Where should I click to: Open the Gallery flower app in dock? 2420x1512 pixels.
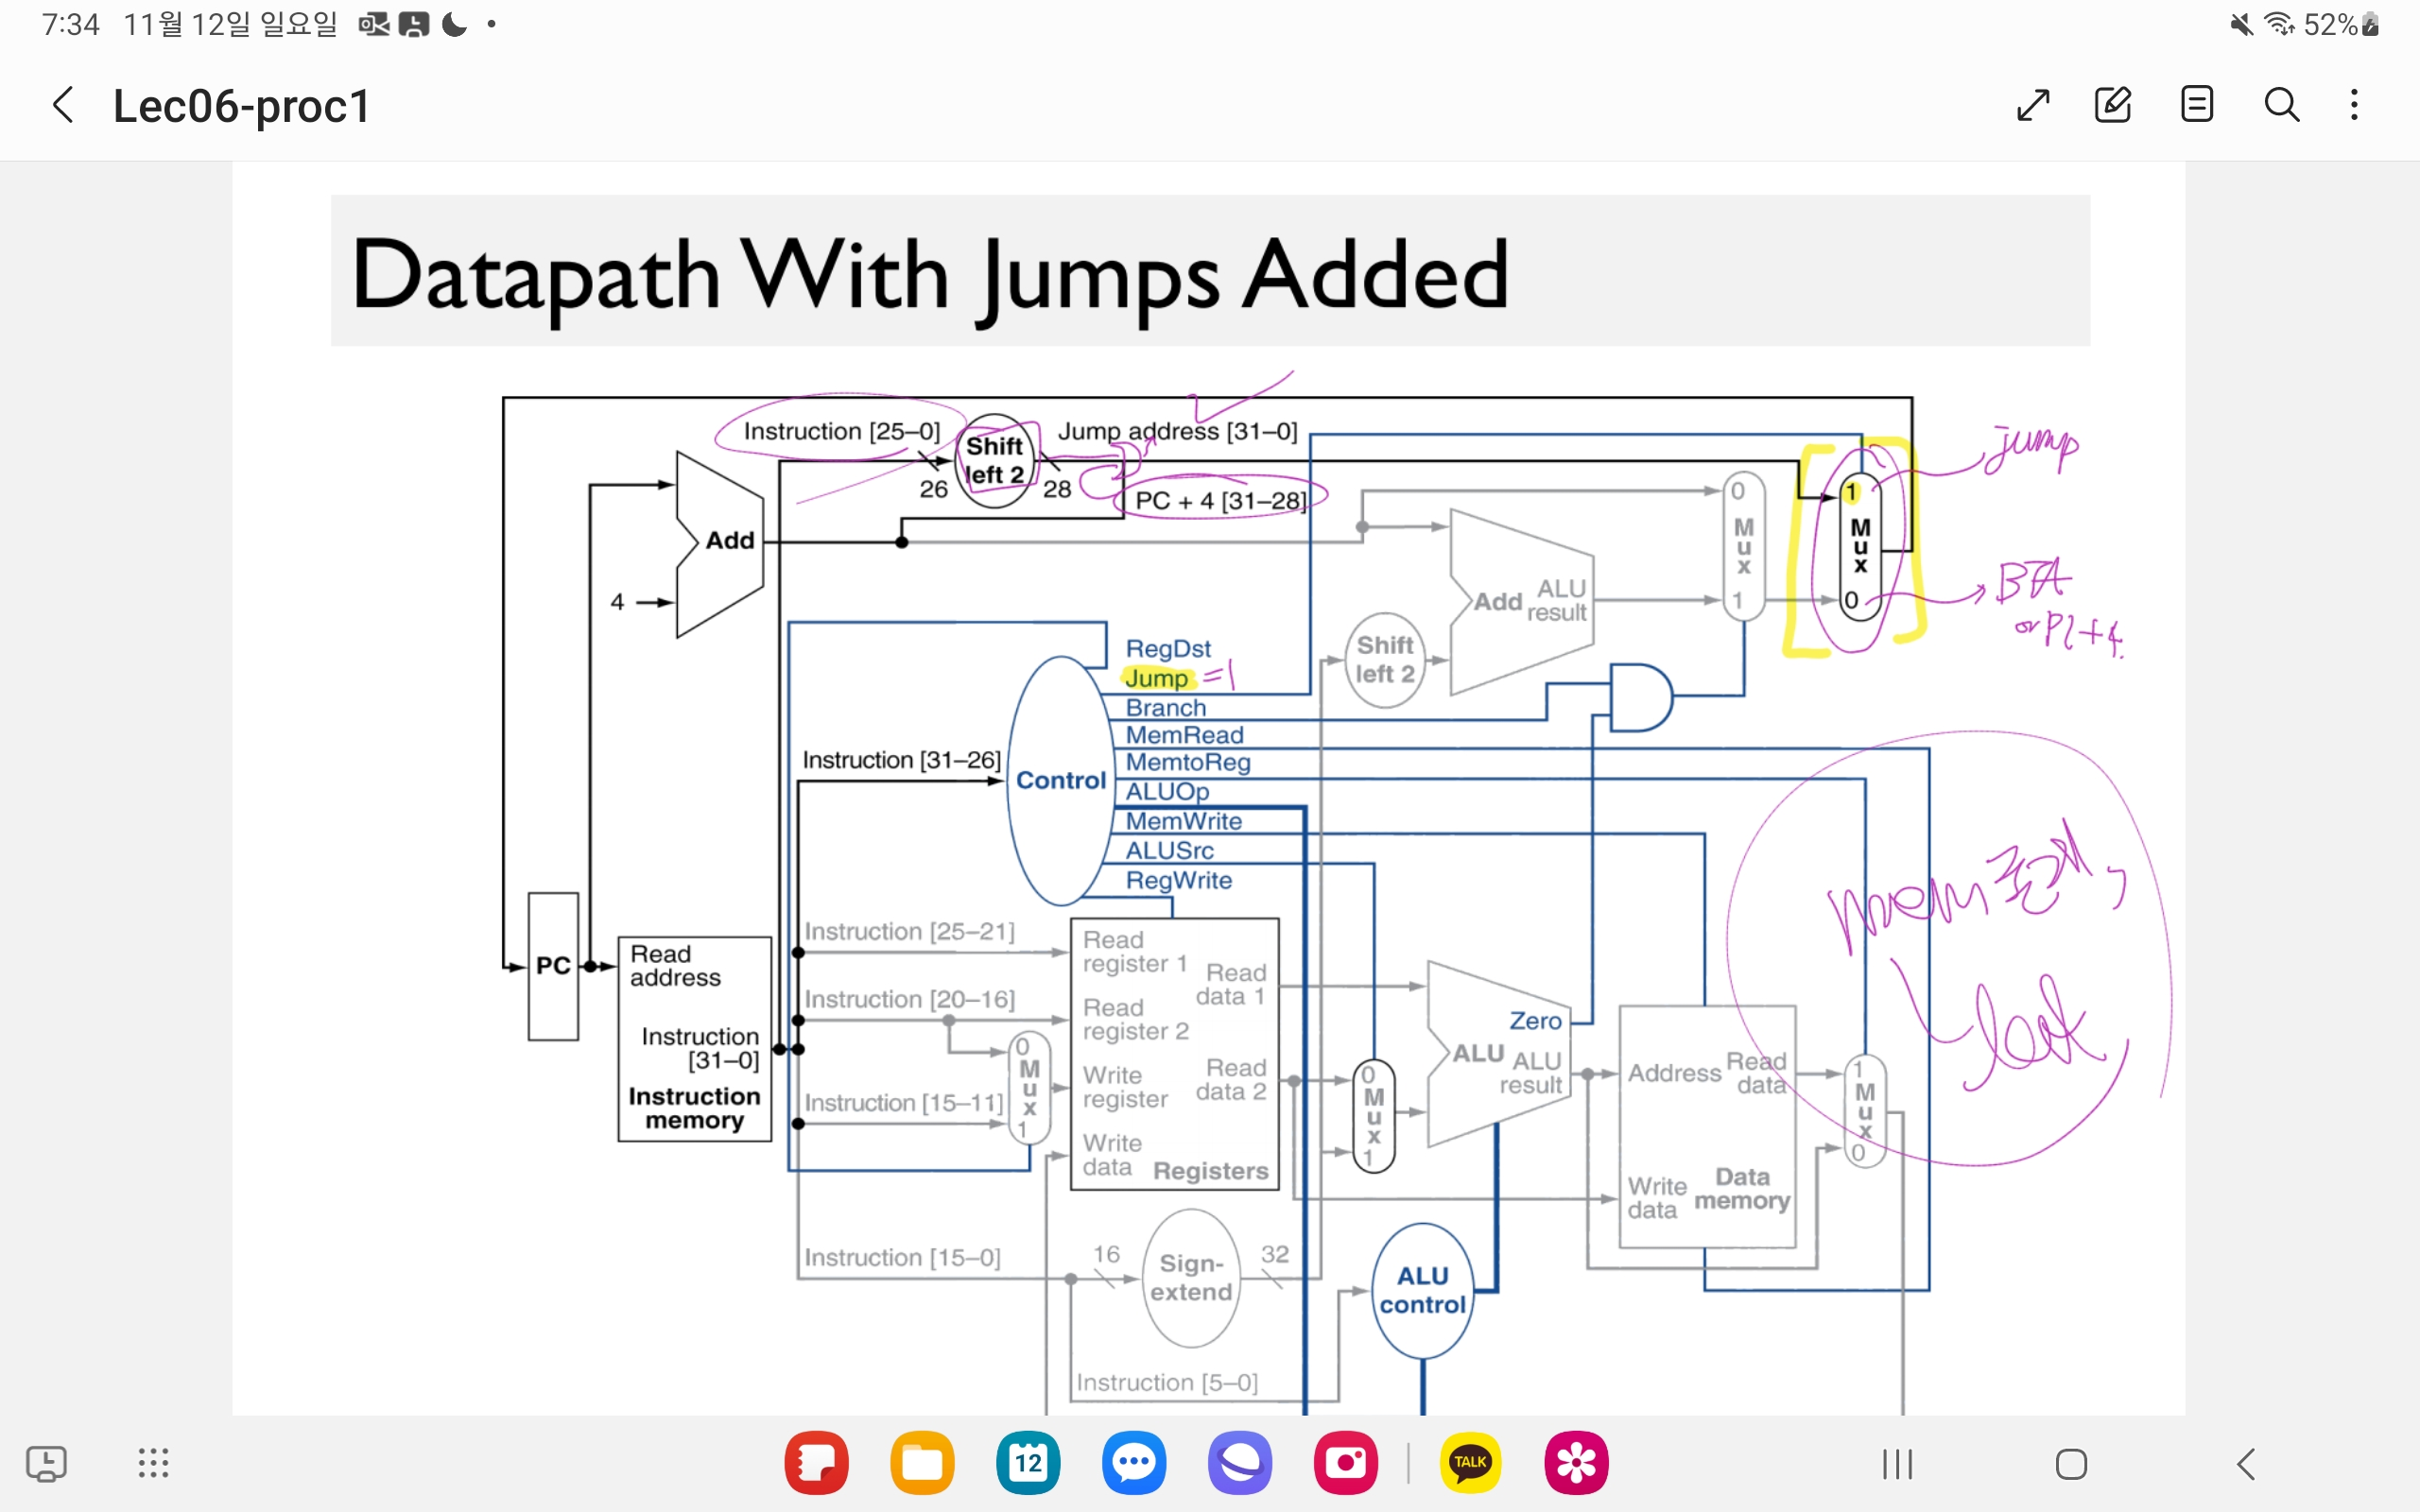(1576, 1463)
